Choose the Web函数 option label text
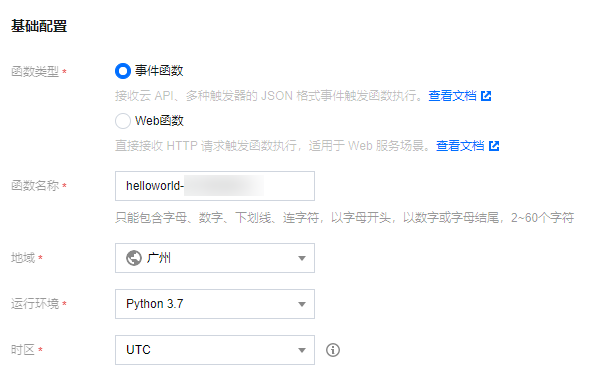 click(x=159, y=120)
